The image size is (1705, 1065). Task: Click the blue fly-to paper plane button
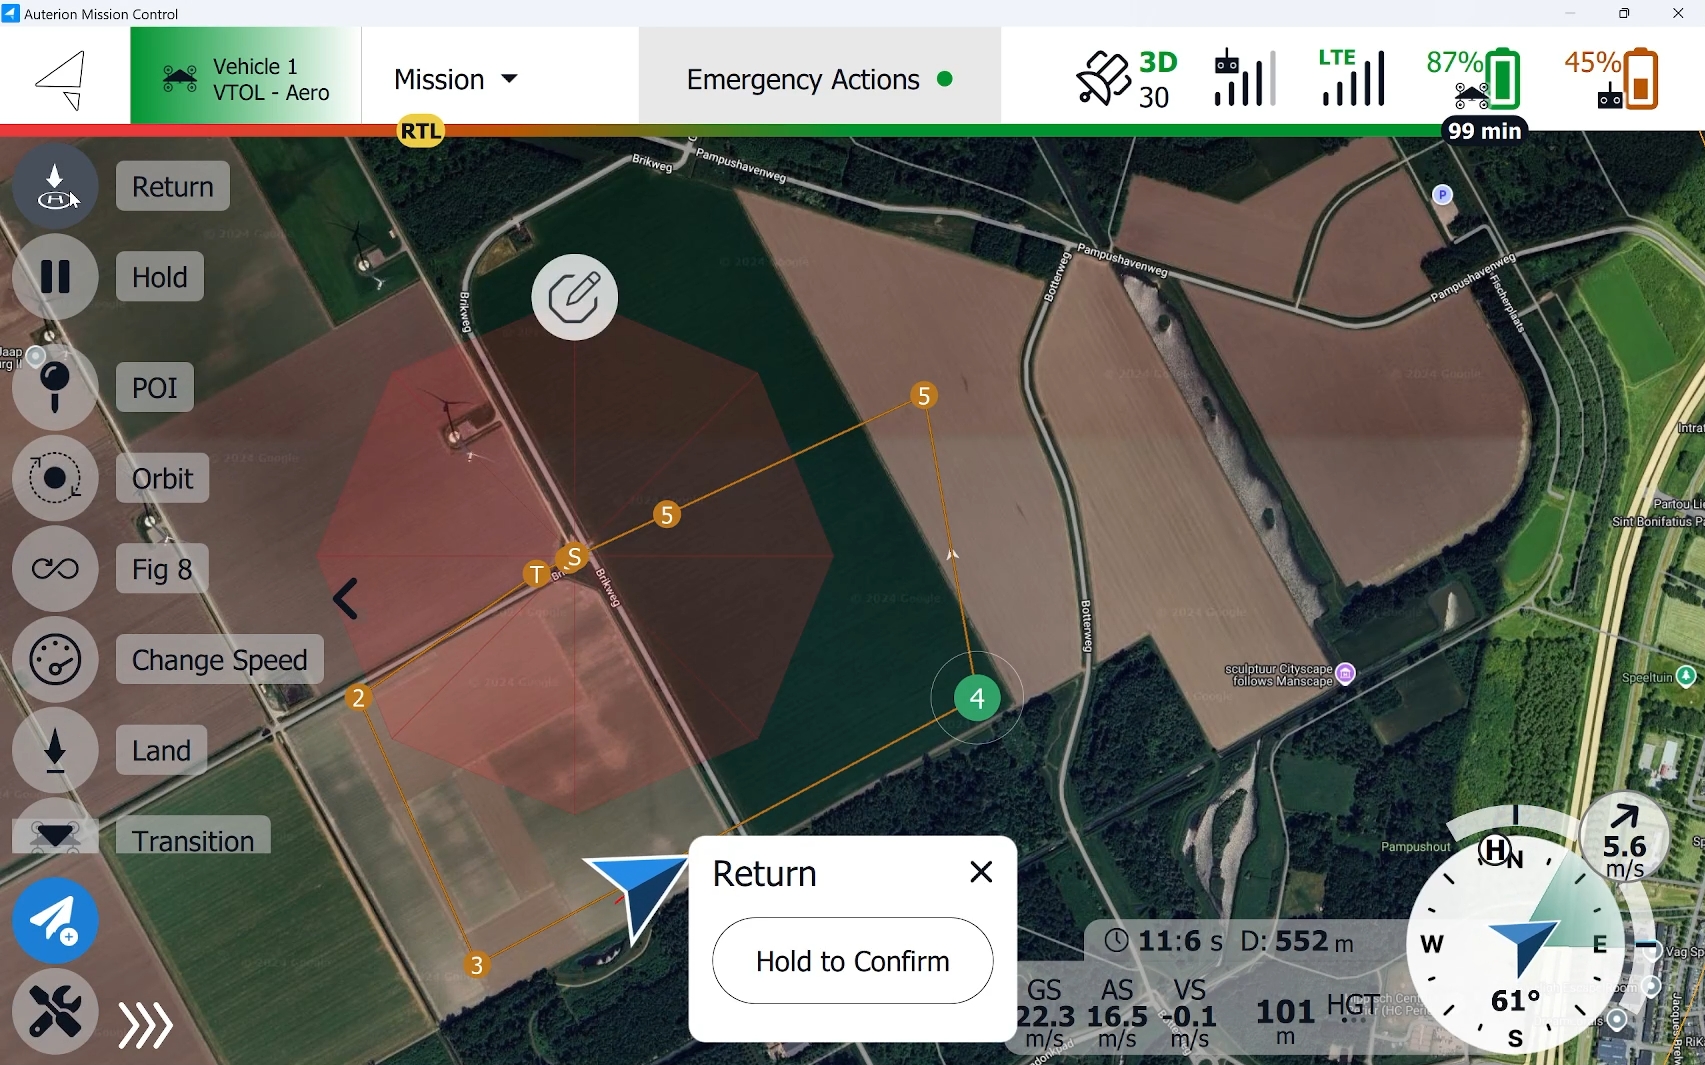click(x=55, y=921)
